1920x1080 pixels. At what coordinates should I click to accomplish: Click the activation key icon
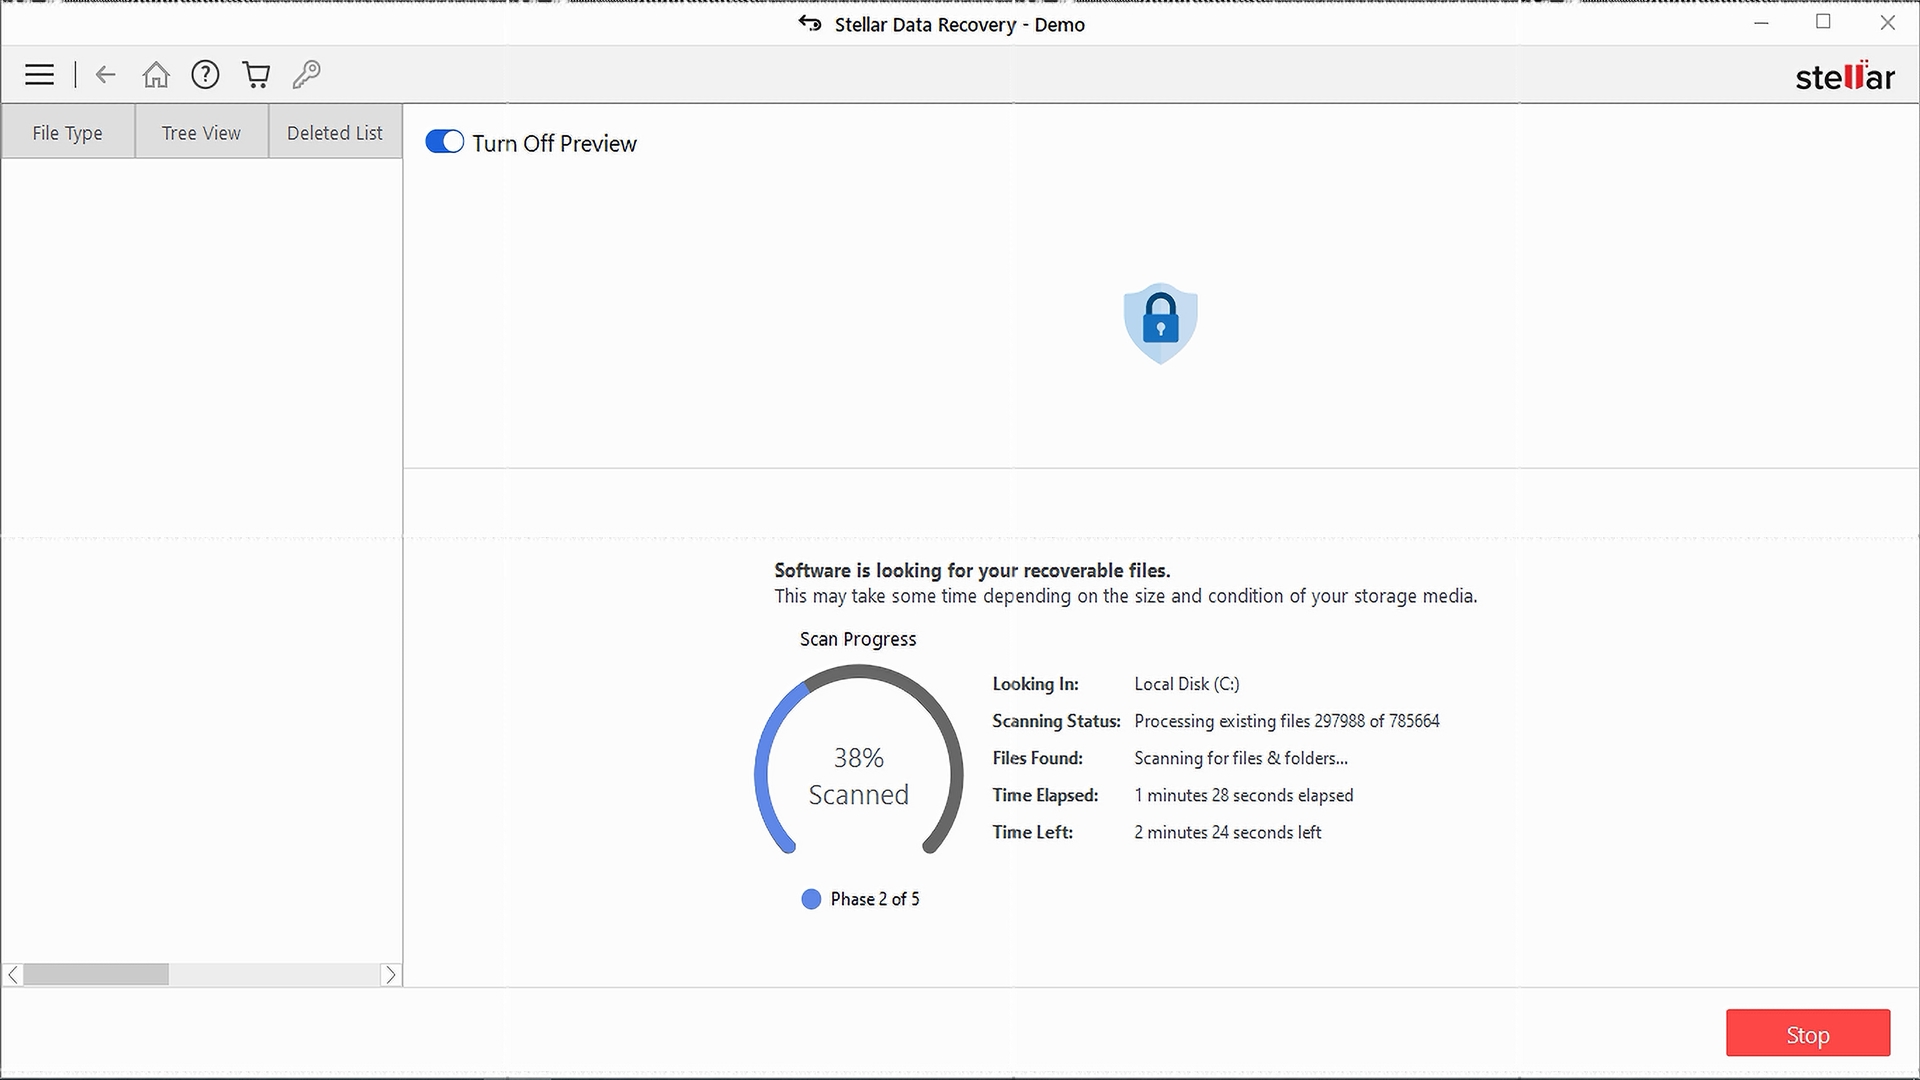(306, 75)
